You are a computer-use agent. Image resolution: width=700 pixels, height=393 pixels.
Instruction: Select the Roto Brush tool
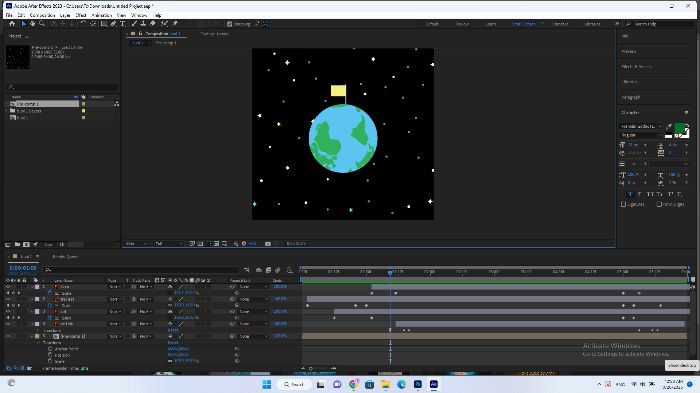[x=165, y=24]
